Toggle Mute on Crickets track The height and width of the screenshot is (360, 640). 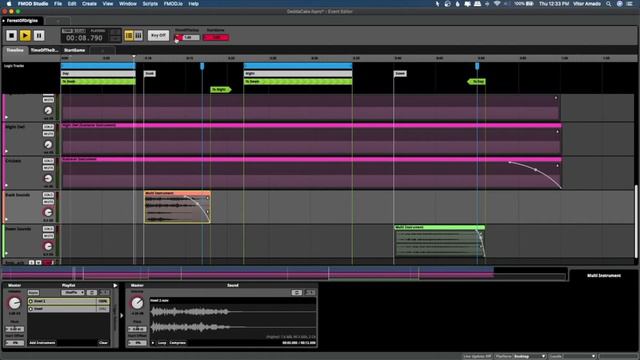(x=48, y=168)
